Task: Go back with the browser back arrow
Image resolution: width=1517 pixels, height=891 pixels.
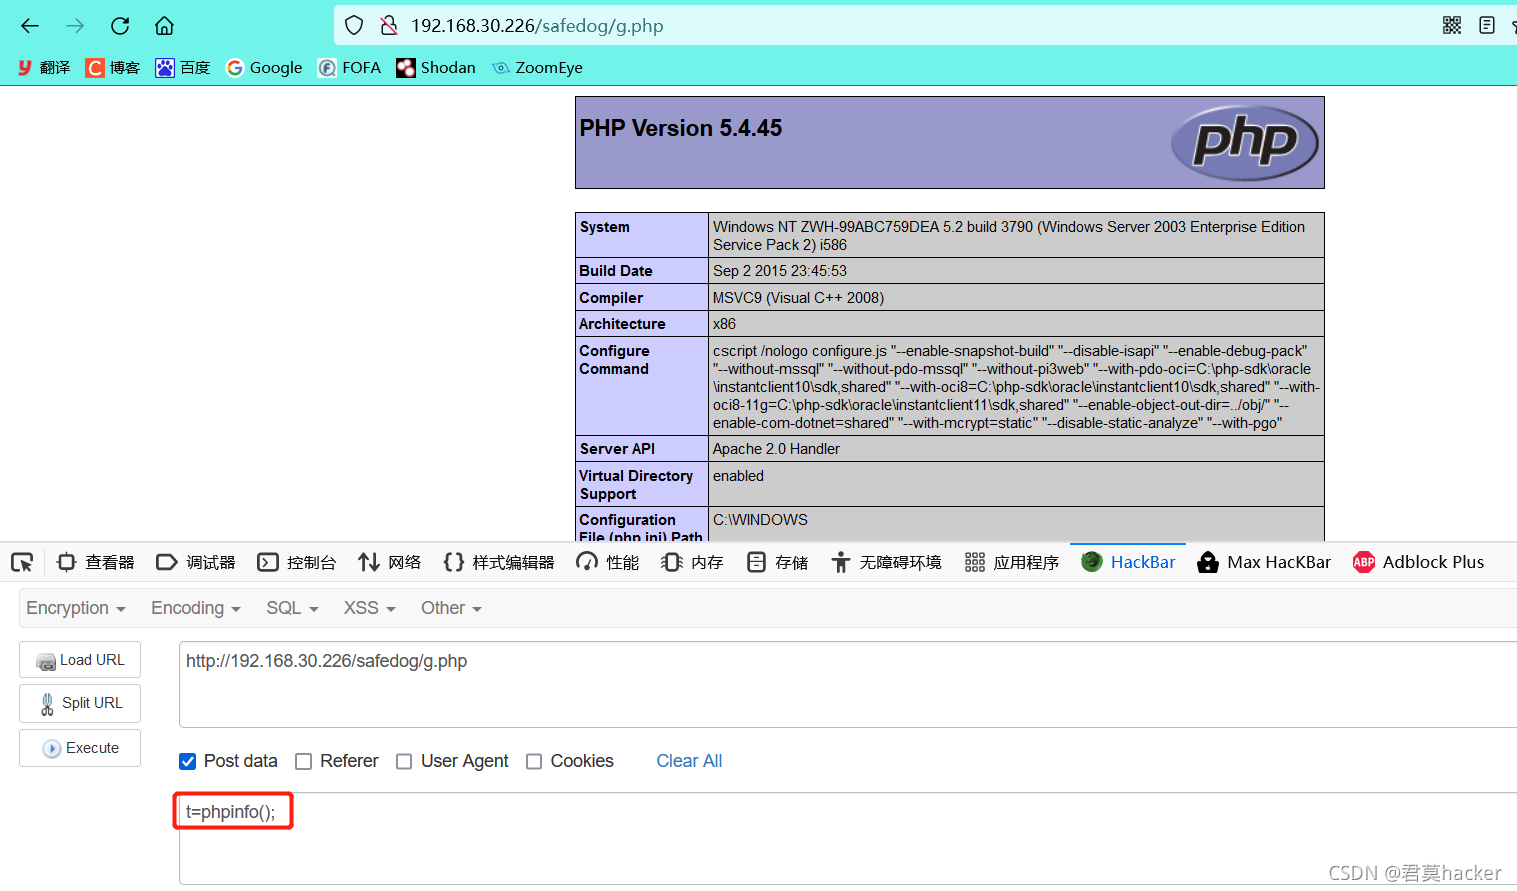Action: pyautogui.click(x=30, y=26)
